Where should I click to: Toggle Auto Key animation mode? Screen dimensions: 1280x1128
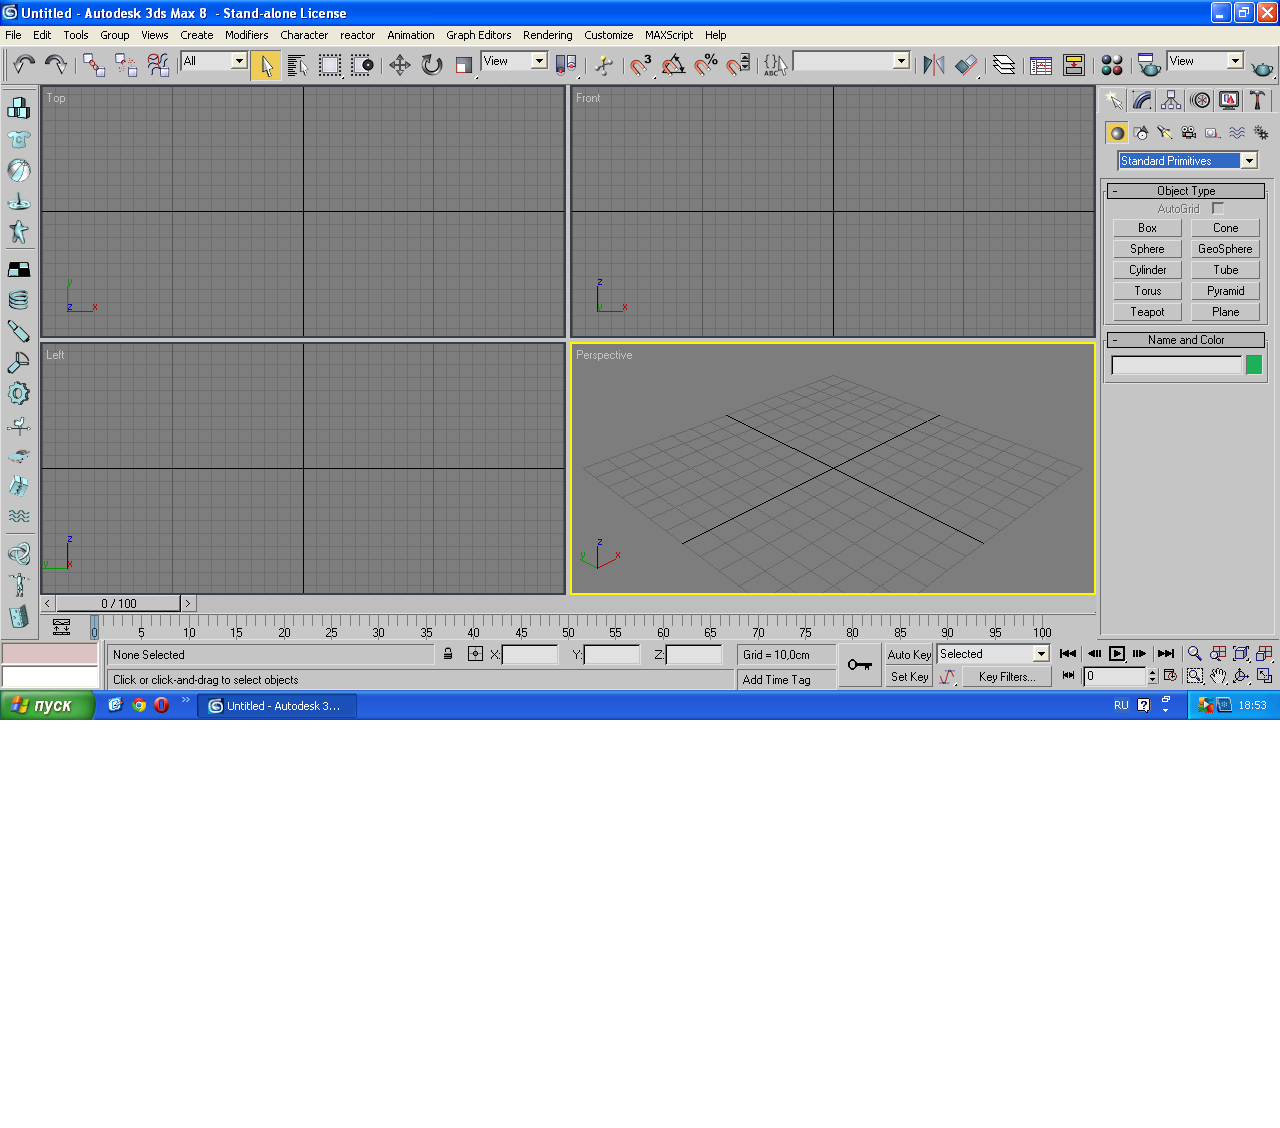tap(909, 655)
